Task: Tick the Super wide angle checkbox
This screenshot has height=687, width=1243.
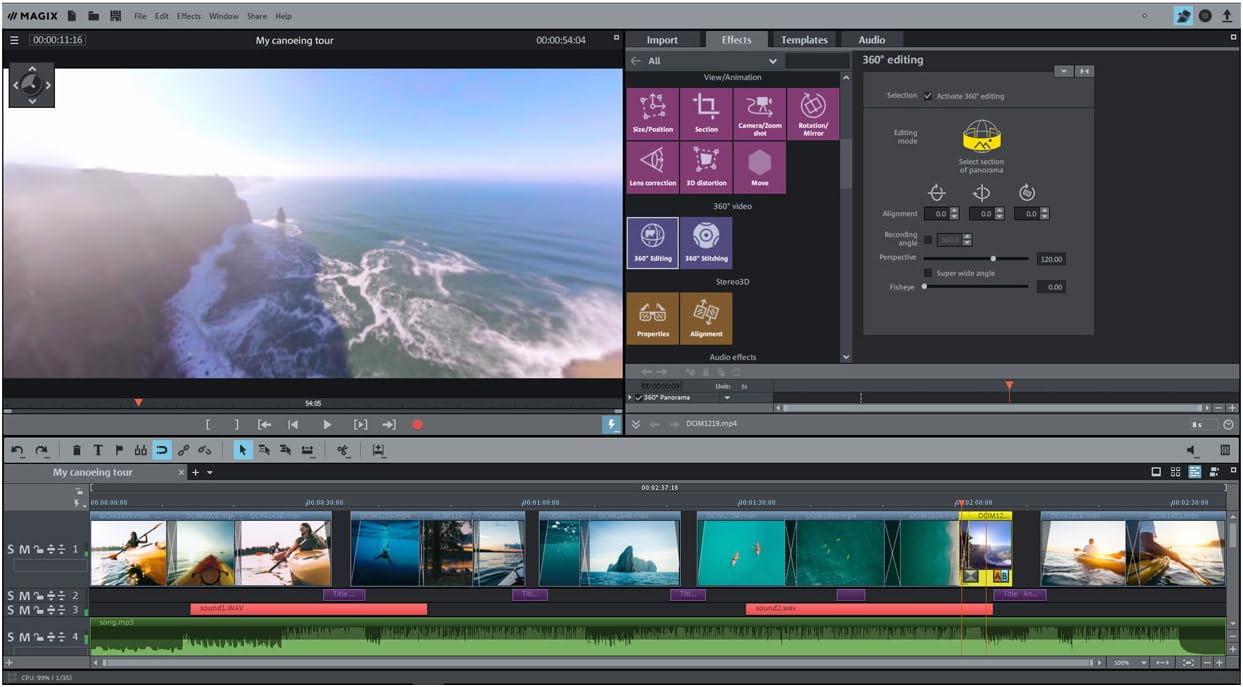Action: pyautogui.click(x=928, y=273)
